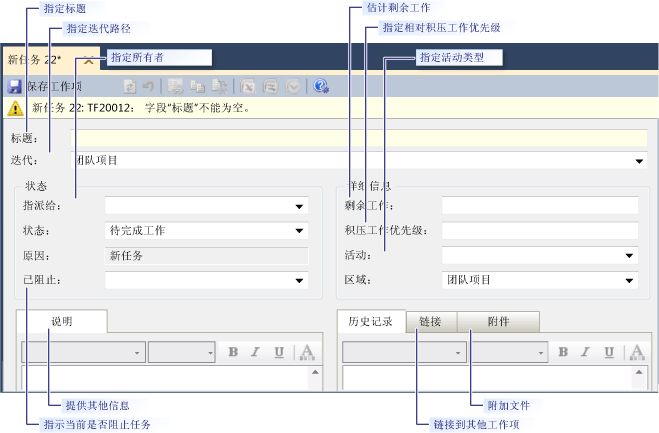This screenshot has height=433, width=659.
Task: Click the 积压工作优先级 field label
Action: [385, 230]
